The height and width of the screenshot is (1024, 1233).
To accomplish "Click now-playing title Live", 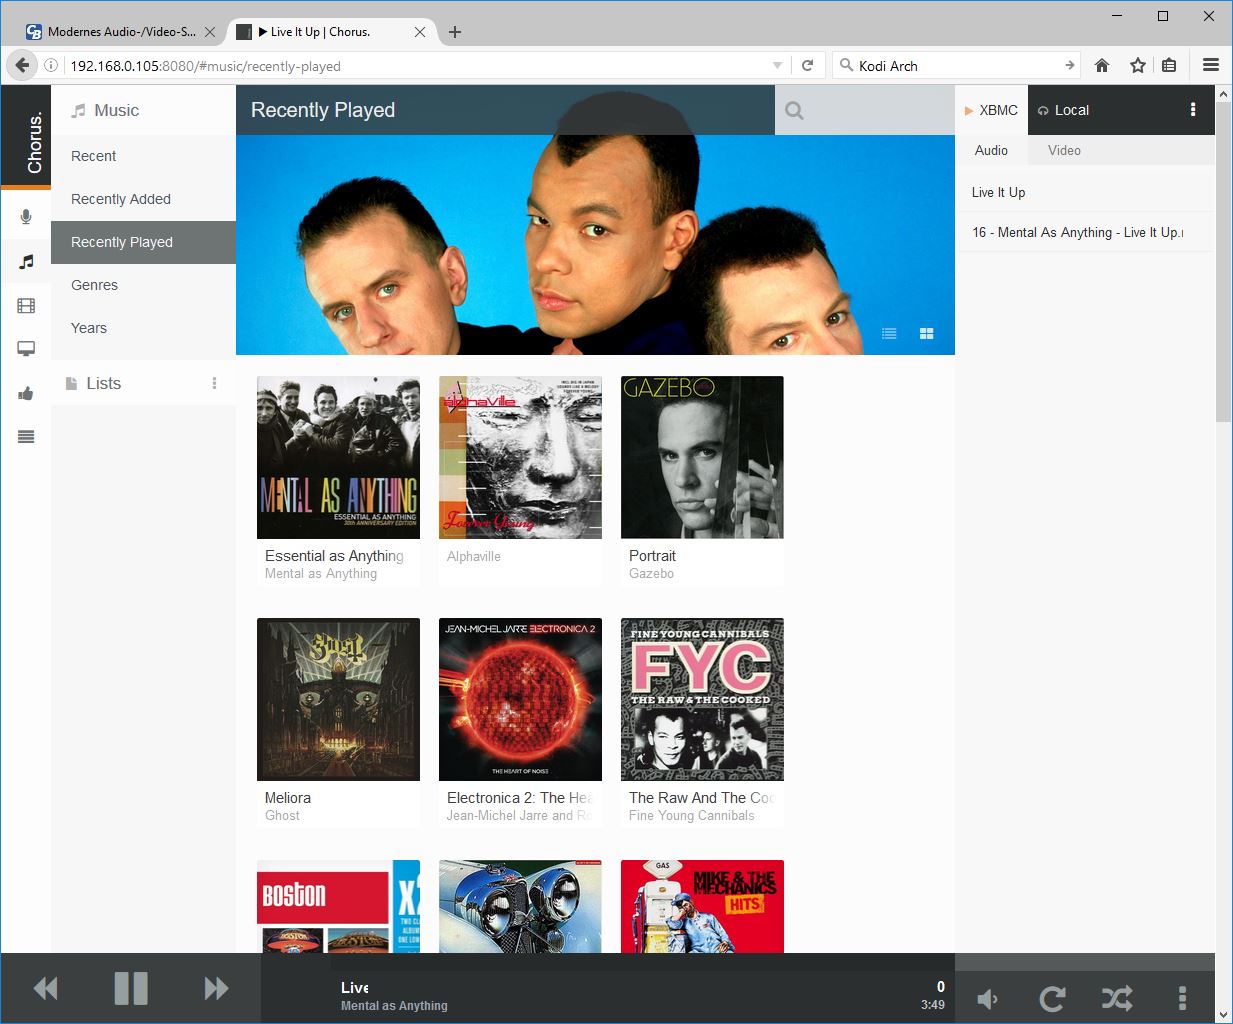I will (354, 987).
